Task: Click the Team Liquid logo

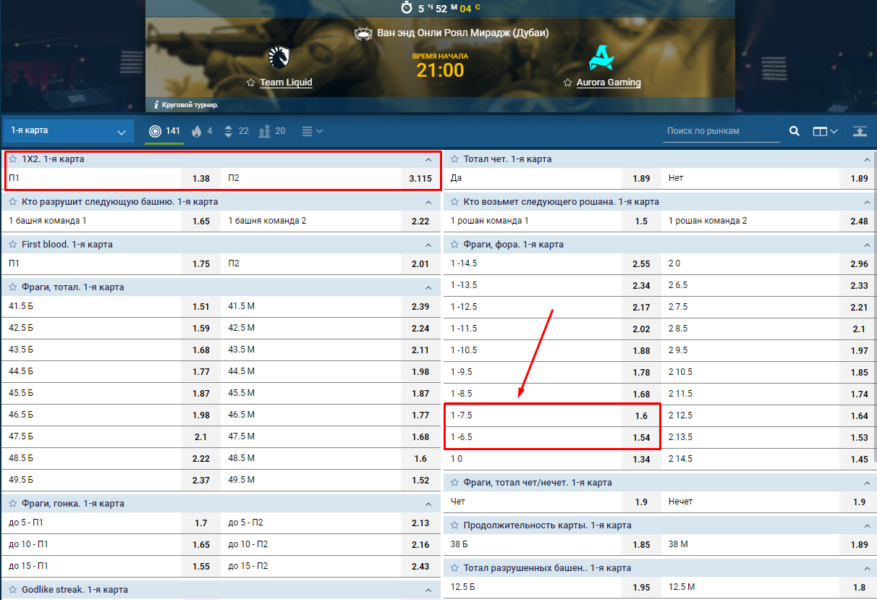Action: coord(280,57)
